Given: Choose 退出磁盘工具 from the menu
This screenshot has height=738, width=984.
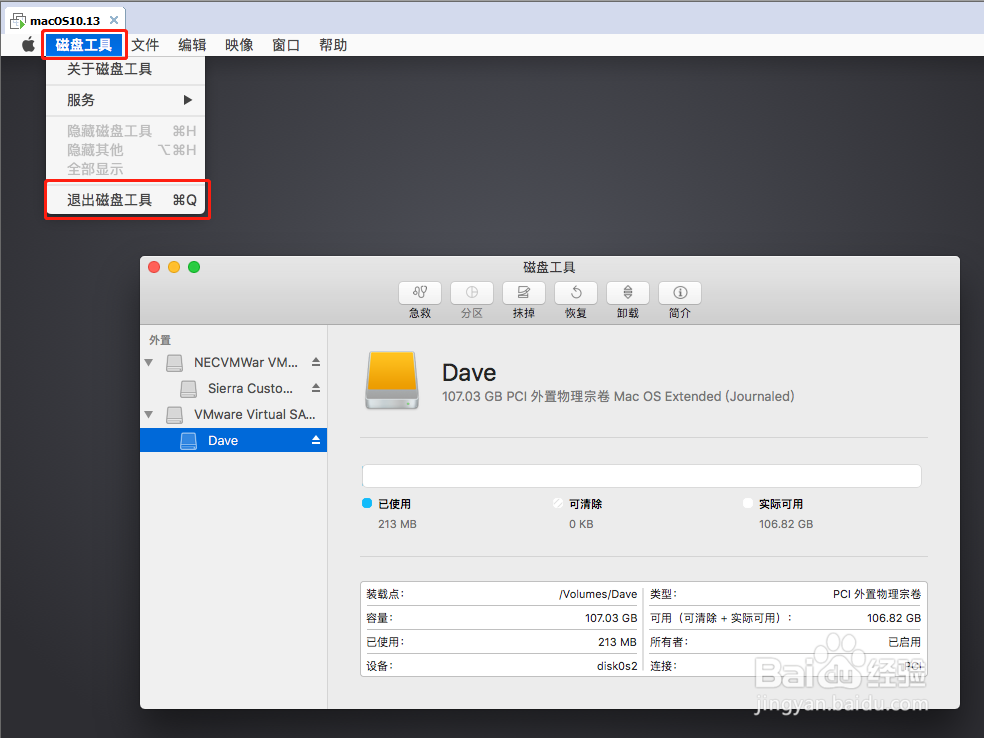Looking at the screenshot, I should pos(126,200).
